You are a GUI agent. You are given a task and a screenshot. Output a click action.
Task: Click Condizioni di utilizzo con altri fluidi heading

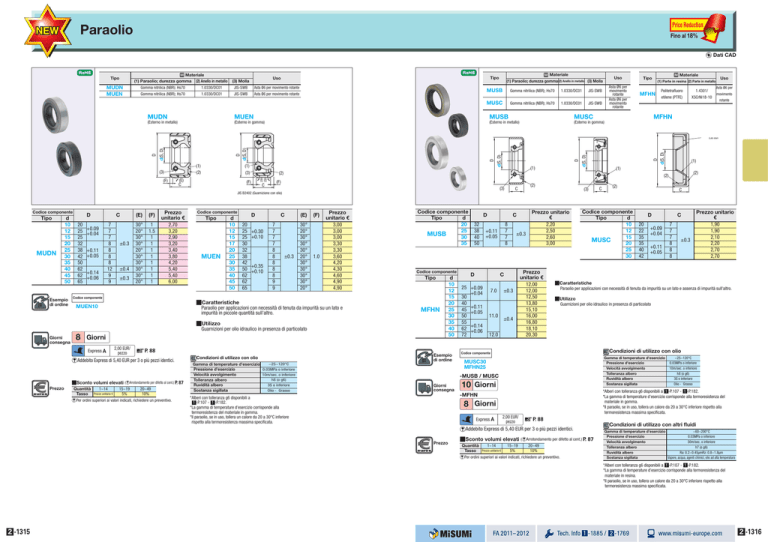click(649, 425)
